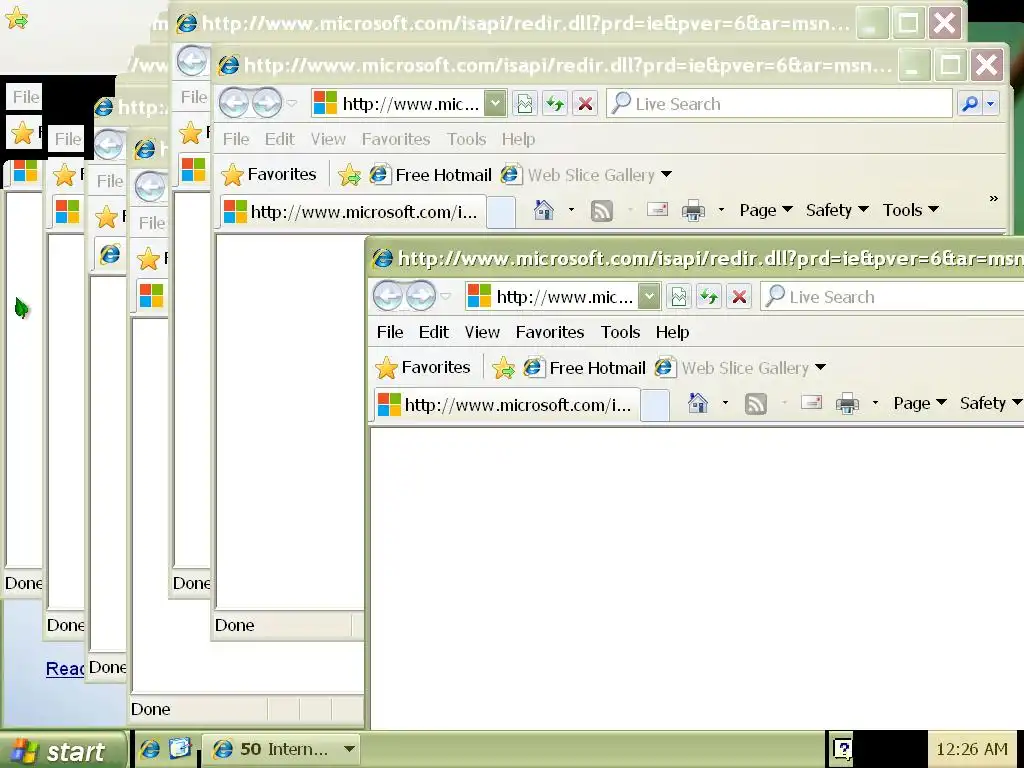Click the RSS feeds icon in the second window
The width and height of the screenshot is (1024, 768).
(601, 210)
